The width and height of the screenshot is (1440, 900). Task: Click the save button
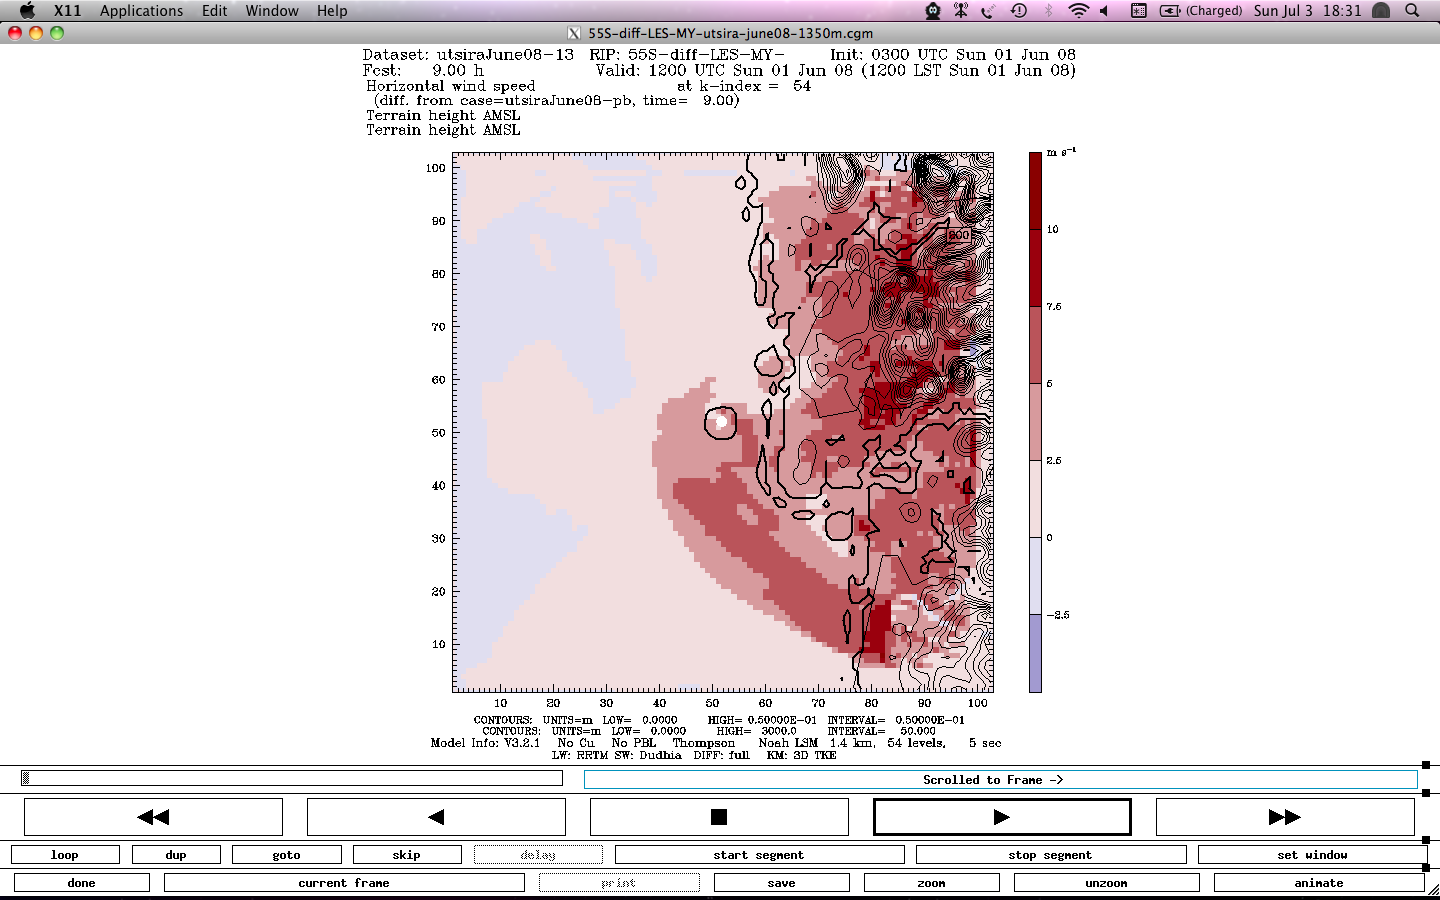pos(781,883)
